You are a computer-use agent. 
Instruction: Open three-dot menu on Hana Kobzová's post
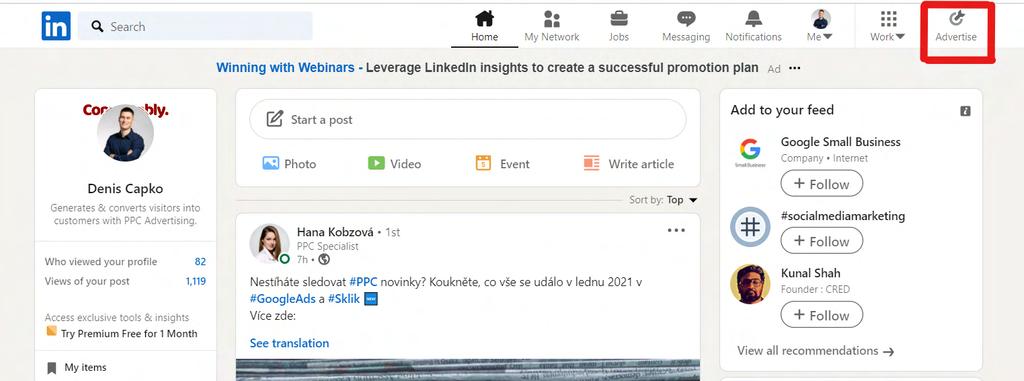tap(676, 230)
